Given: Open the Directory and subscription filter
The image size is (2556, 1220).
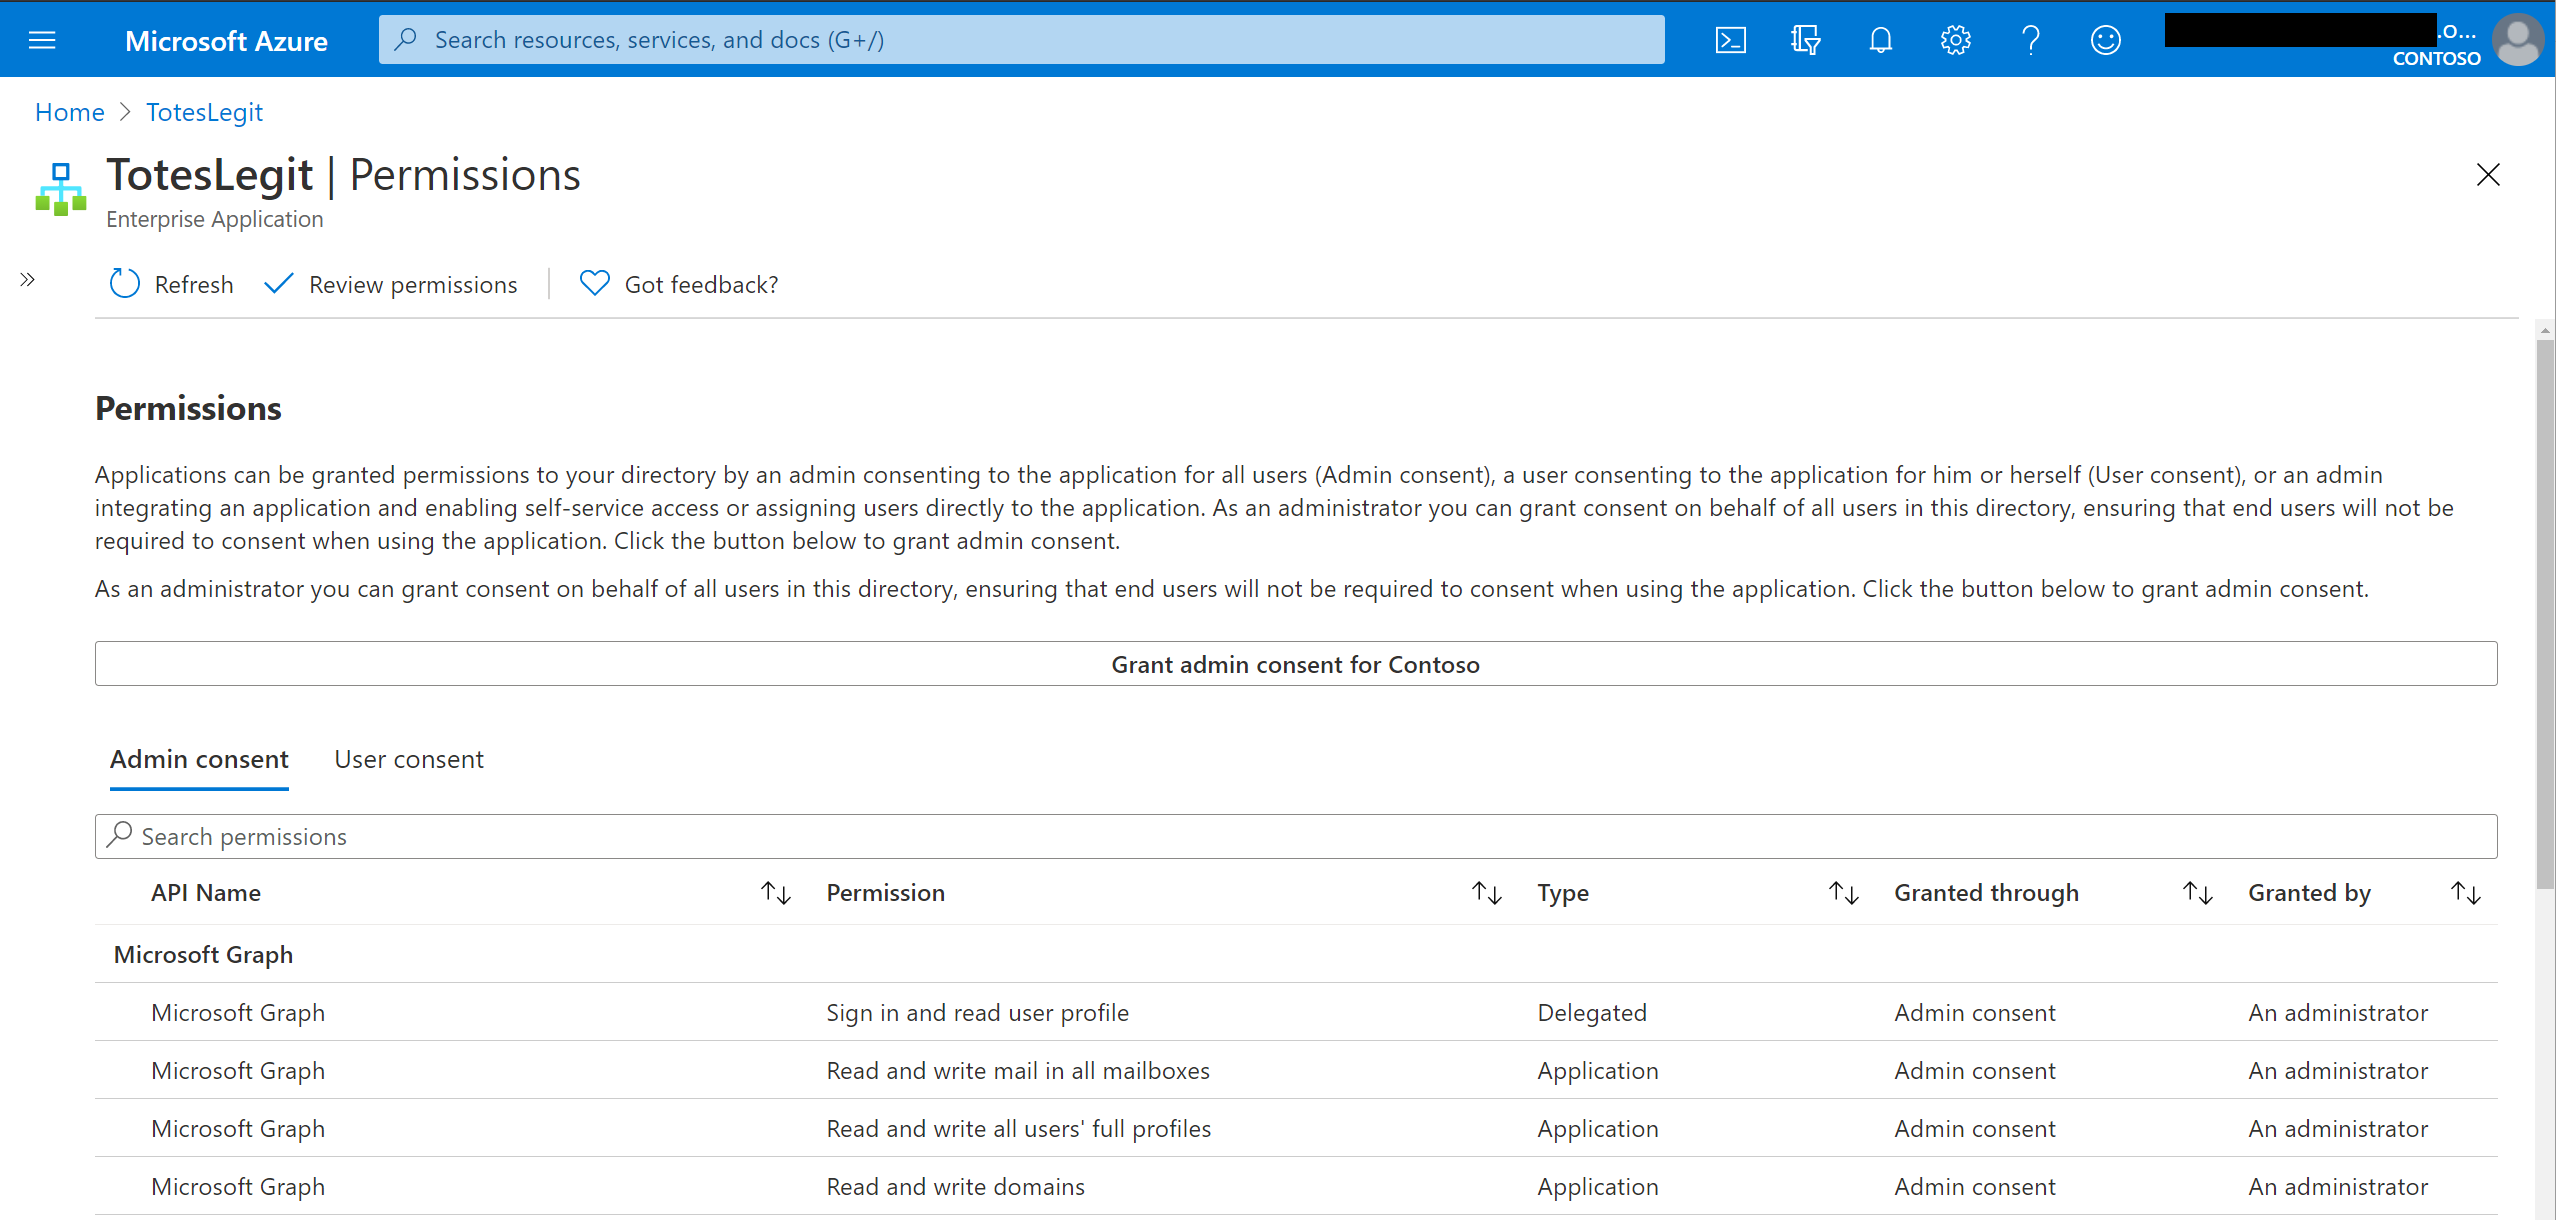Looking at the screenshot, I should (x=1805, y=40).
